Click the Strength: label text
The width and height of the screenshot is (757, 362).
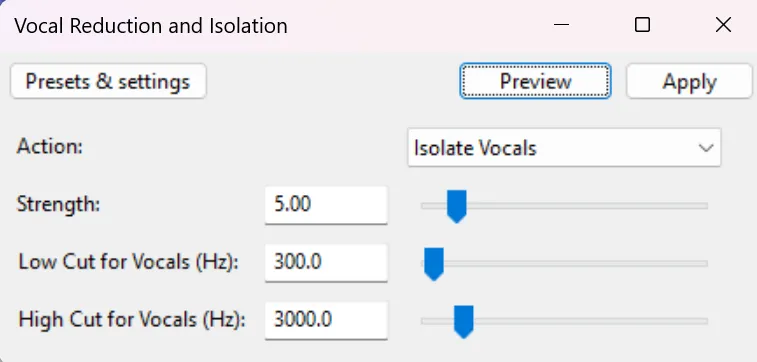point(58,205)
